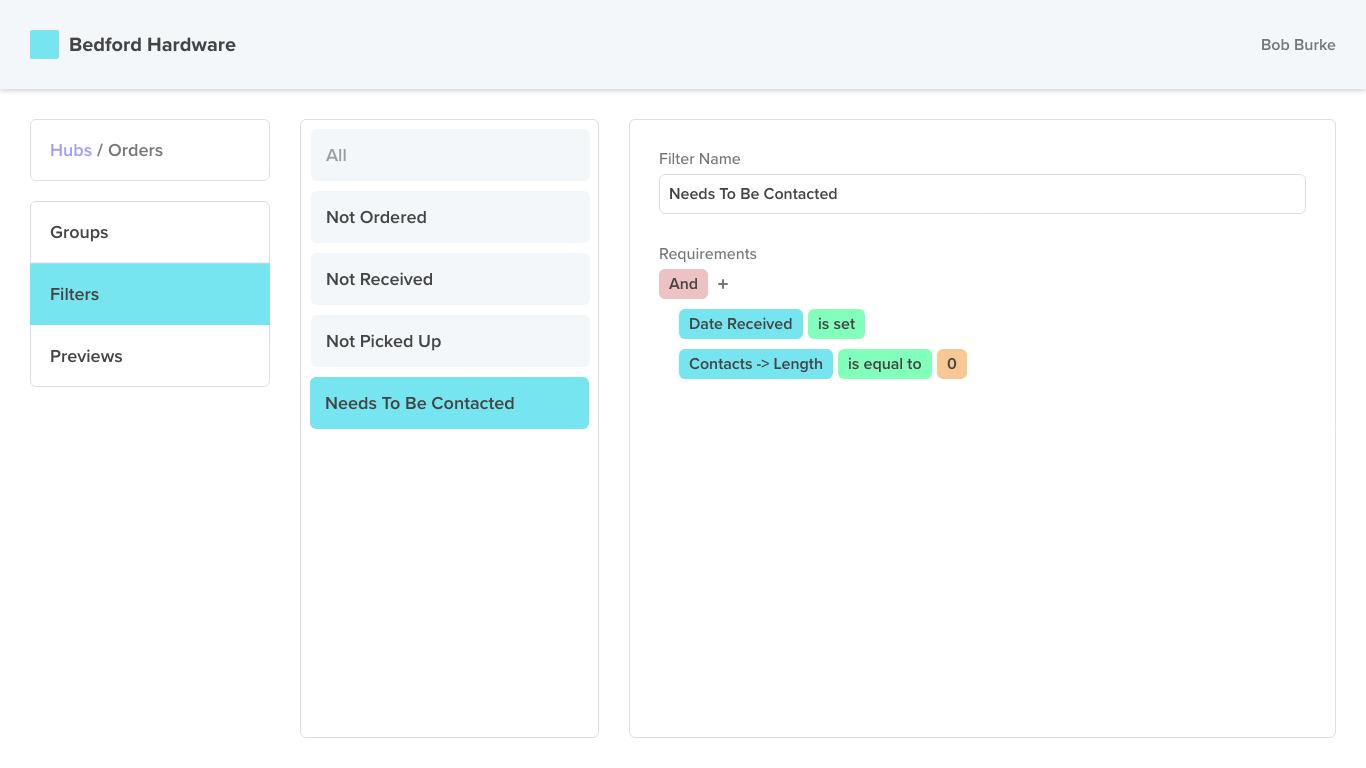
Task: Change the Date Received field tag
Action: [x=740, y=324]
